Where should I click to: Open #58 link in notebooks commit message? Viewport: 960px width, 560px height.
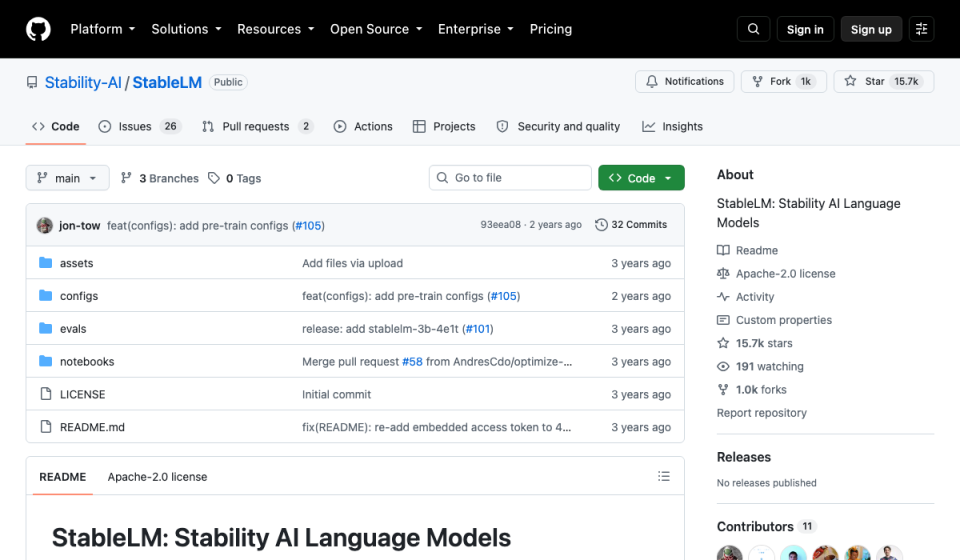tap(412, 362)
